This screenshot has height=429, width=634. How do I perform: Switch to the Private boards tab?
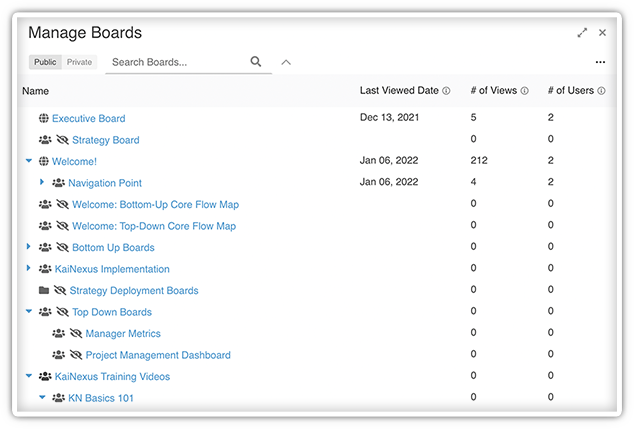pyautogui.click(x=79, y=62)
